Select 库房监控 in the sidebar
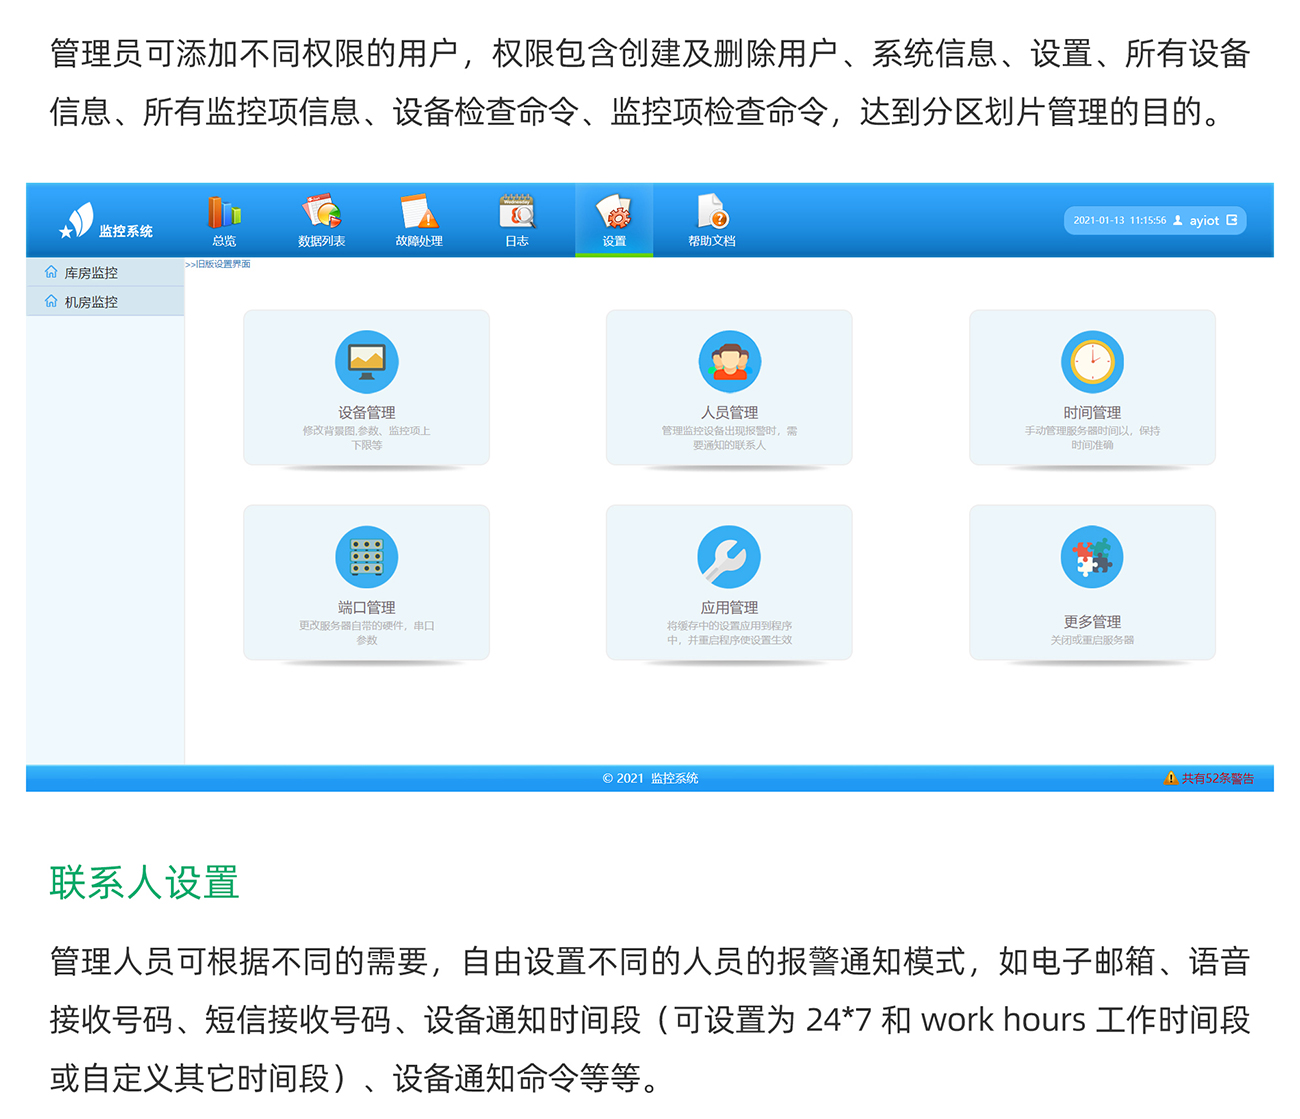Screen dimensions: 1300x1119 91,273
